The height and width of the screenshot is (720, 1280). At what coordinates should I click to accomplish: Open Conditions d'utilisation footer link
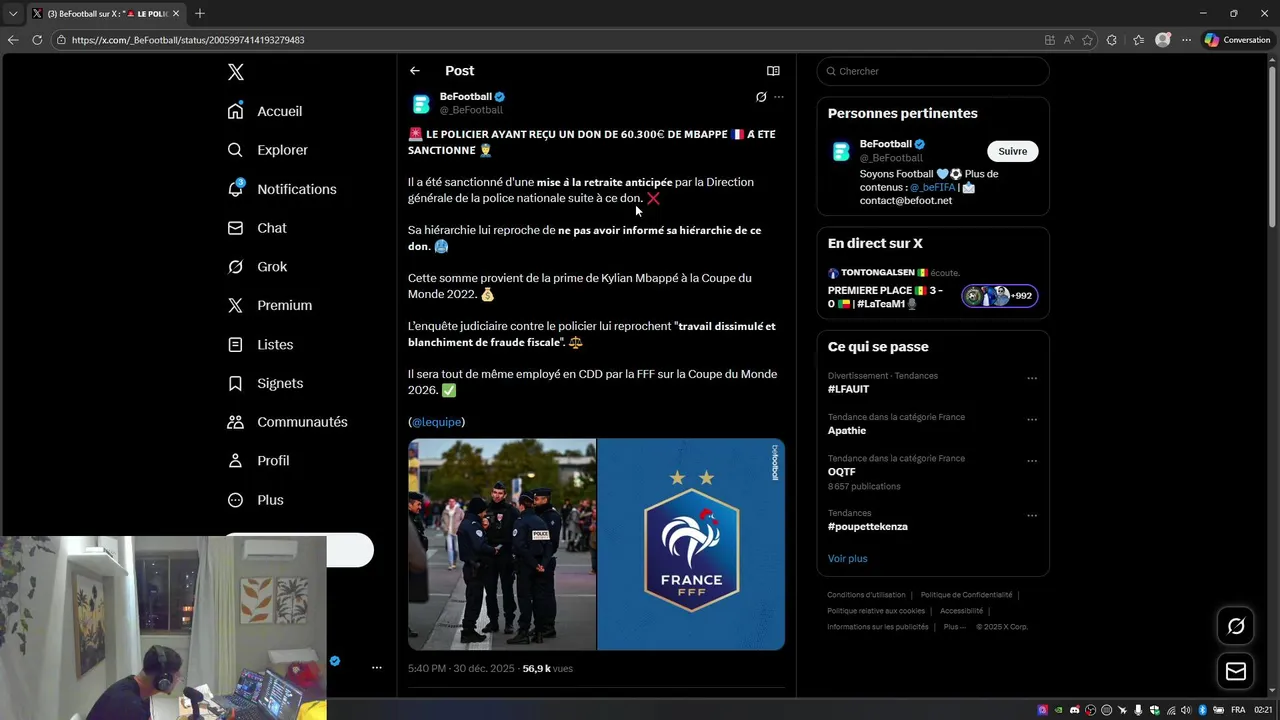click(866, 595)
